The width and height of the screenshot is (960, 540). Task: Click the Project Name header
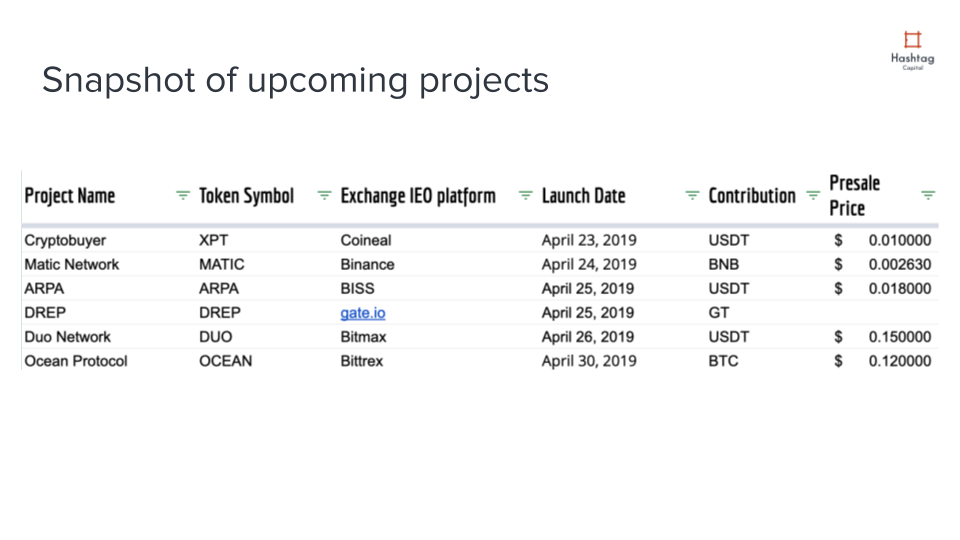pos(70,196)
